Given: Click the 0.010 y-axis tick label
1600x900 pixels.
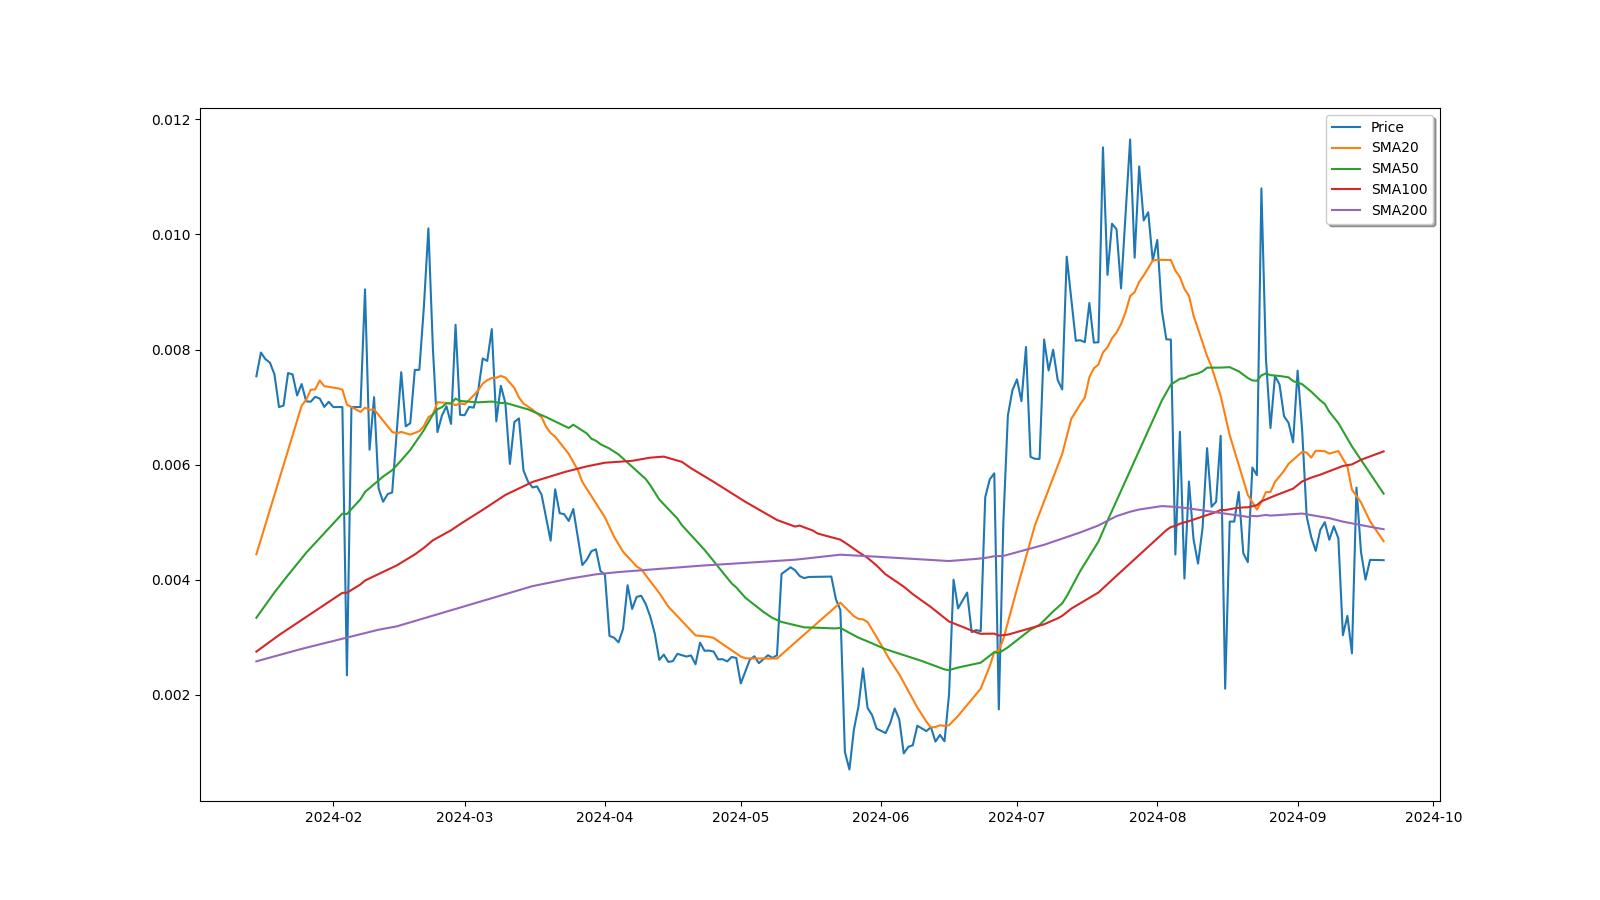Looking at the screenshot, I should click(171, 235).
